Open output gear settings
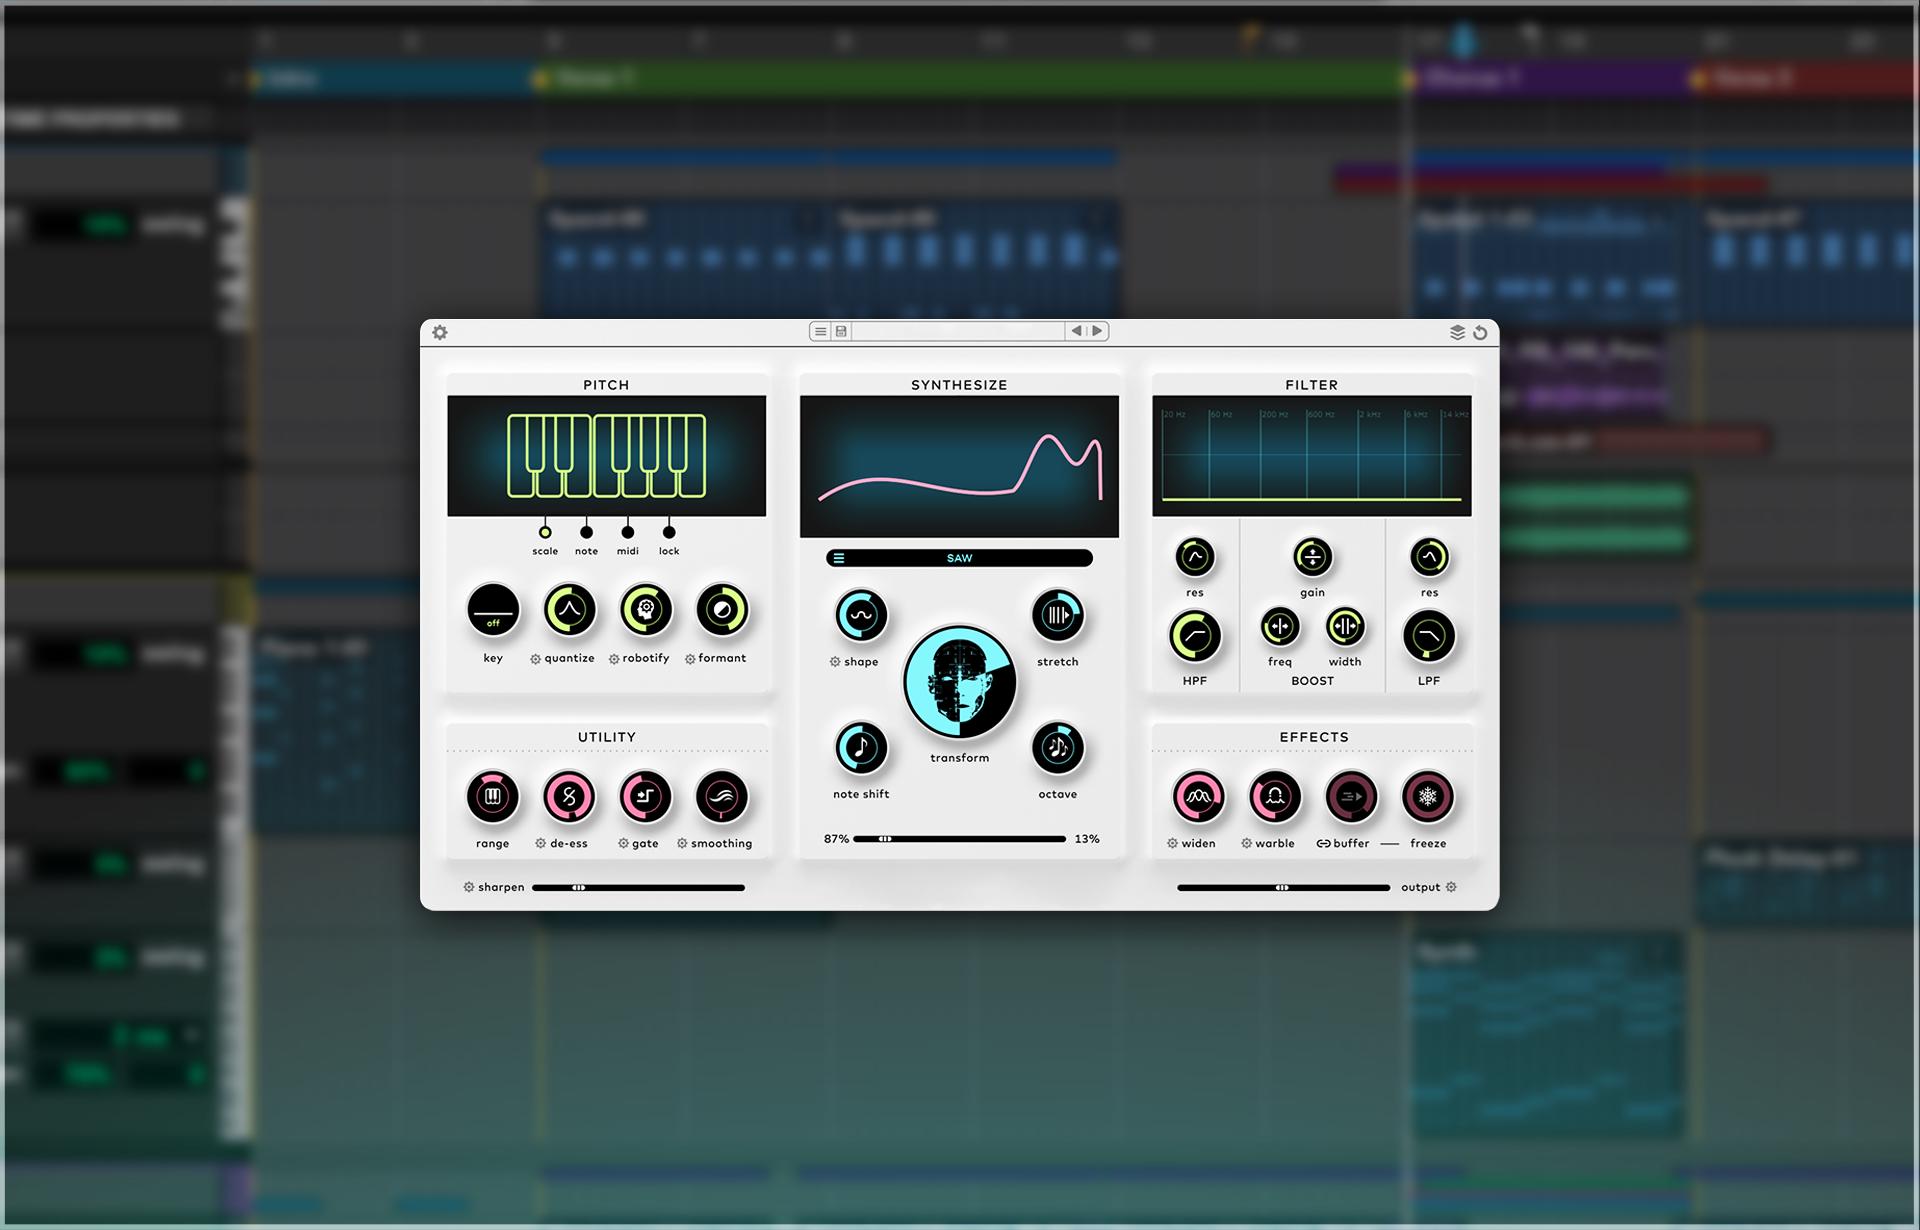The width and height of the screenshot is (1920, 1230). pyautogui.click(x=1451, y=887)
